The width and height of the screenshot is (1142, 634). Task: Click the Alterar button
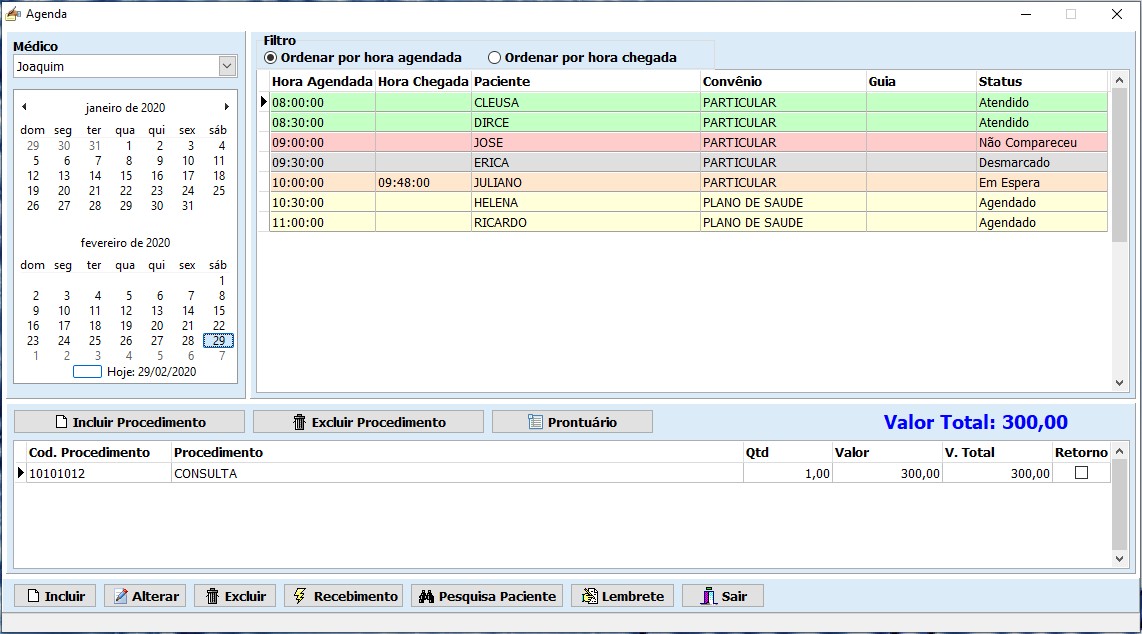[145, 596]
